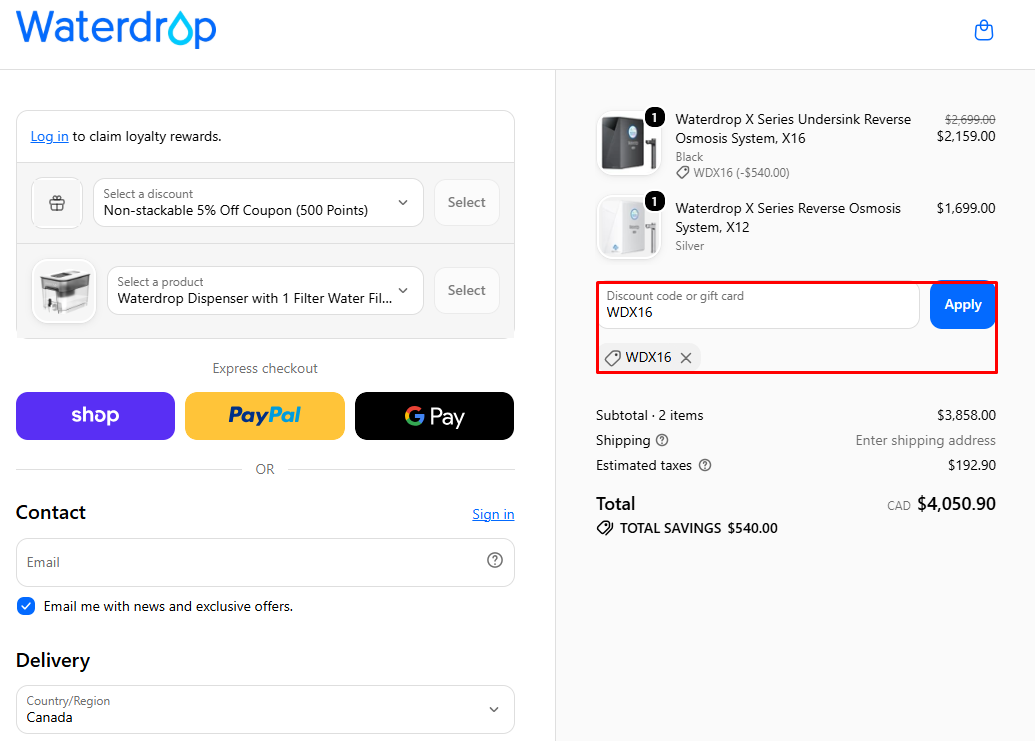Click the TOTAL SAVINGS $540.00 text
The image size is (1035, 741).
point(698,528)
